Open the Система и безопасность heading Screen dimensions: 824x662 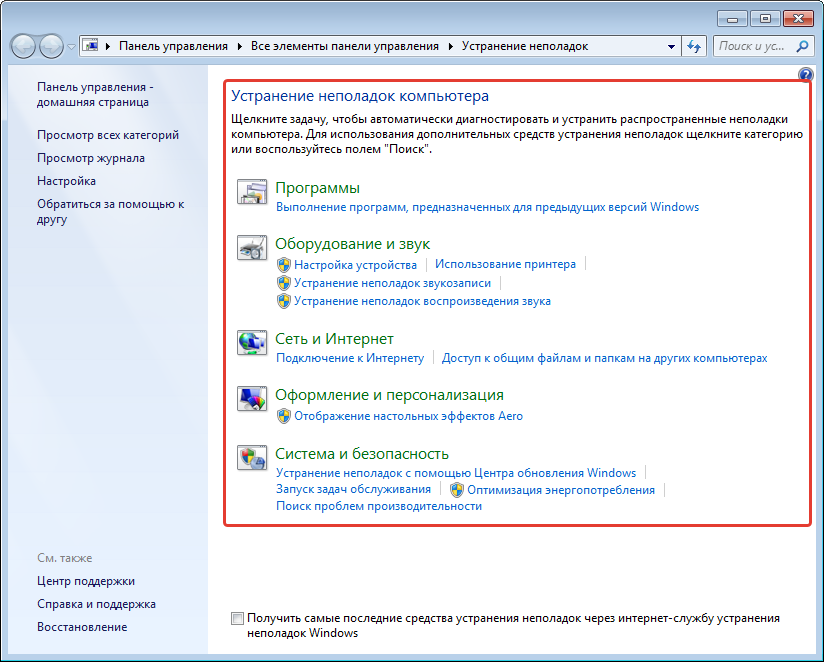click(x=362, y=454)
